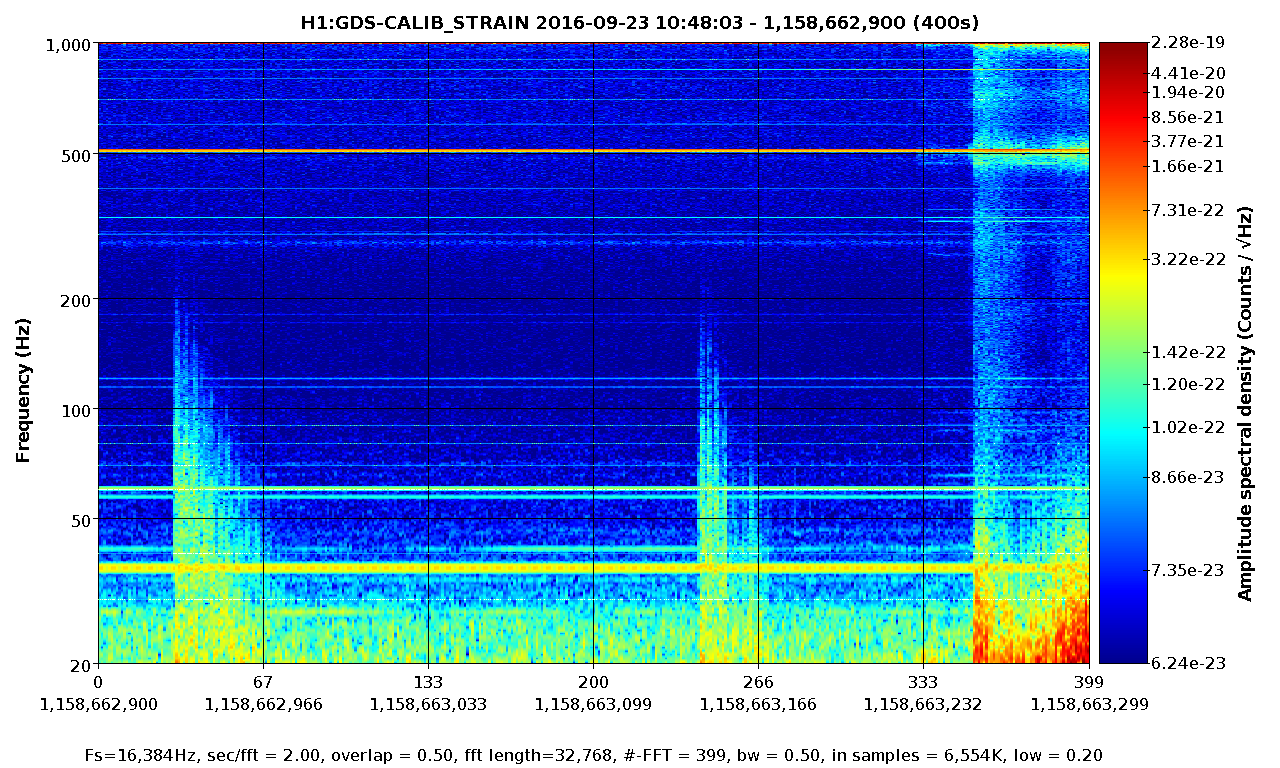Click the time tick label 200
The width and height of the screenshot is (1280, 768).
pos(593,684)
